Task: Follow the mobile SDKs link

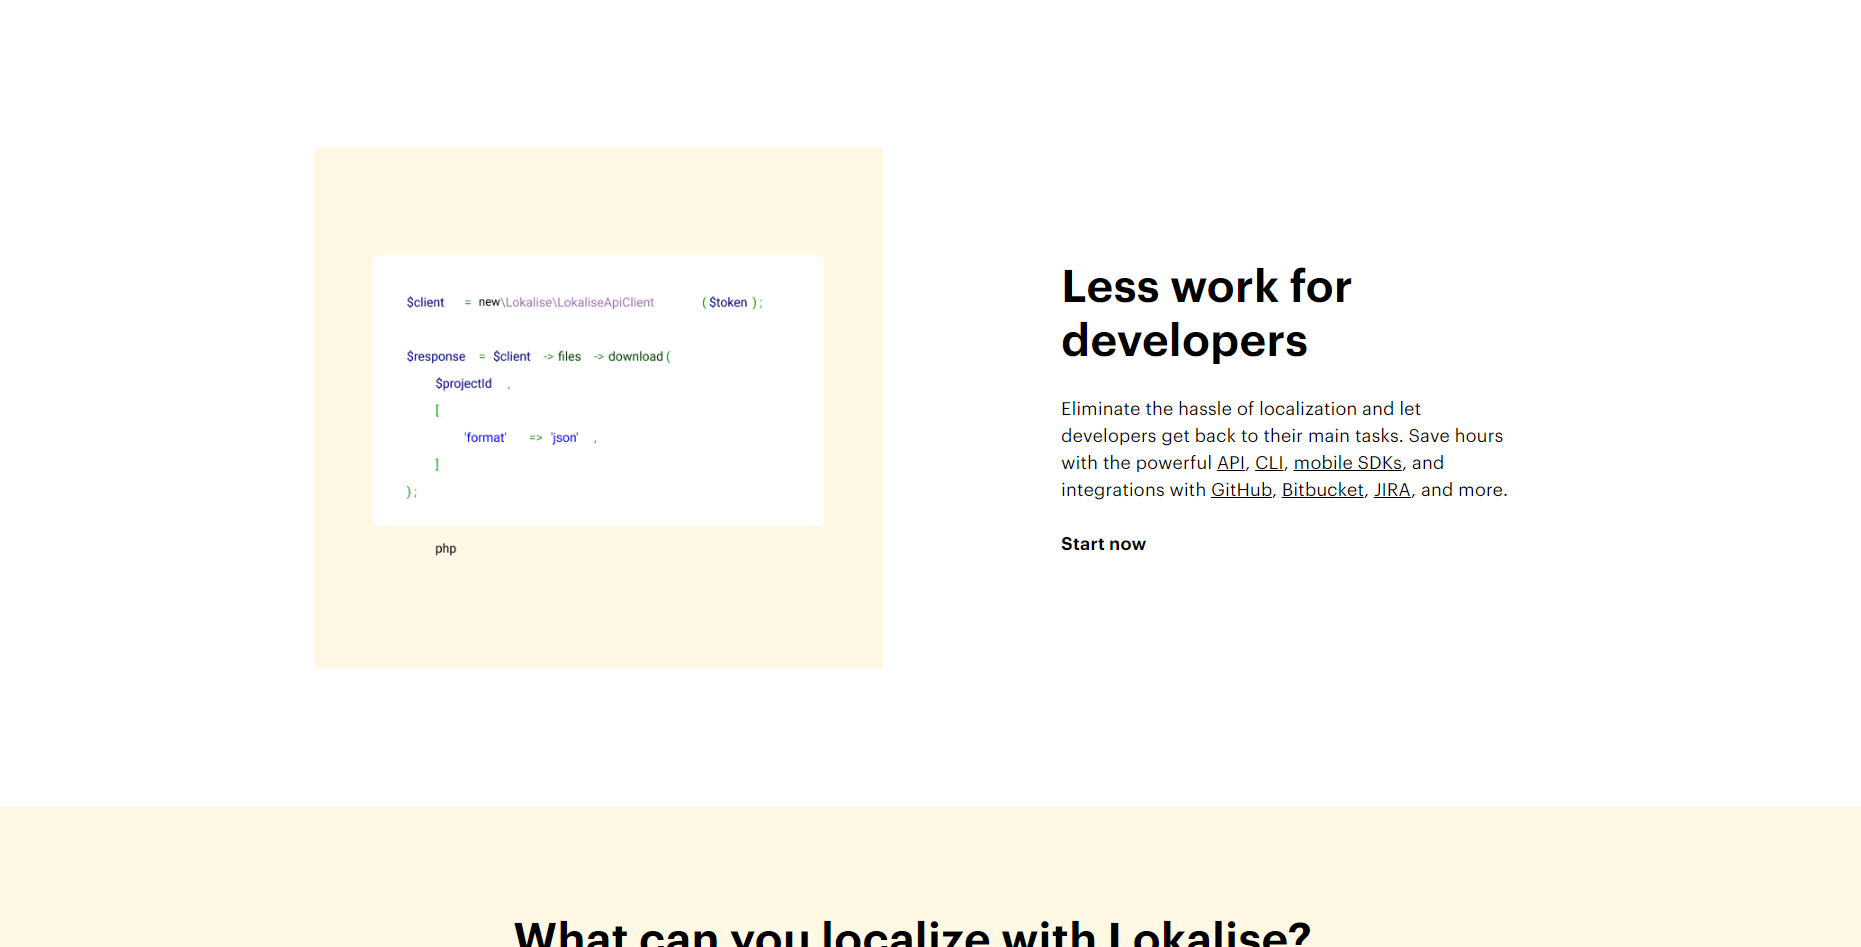Action: click(x=1348, y=463)
